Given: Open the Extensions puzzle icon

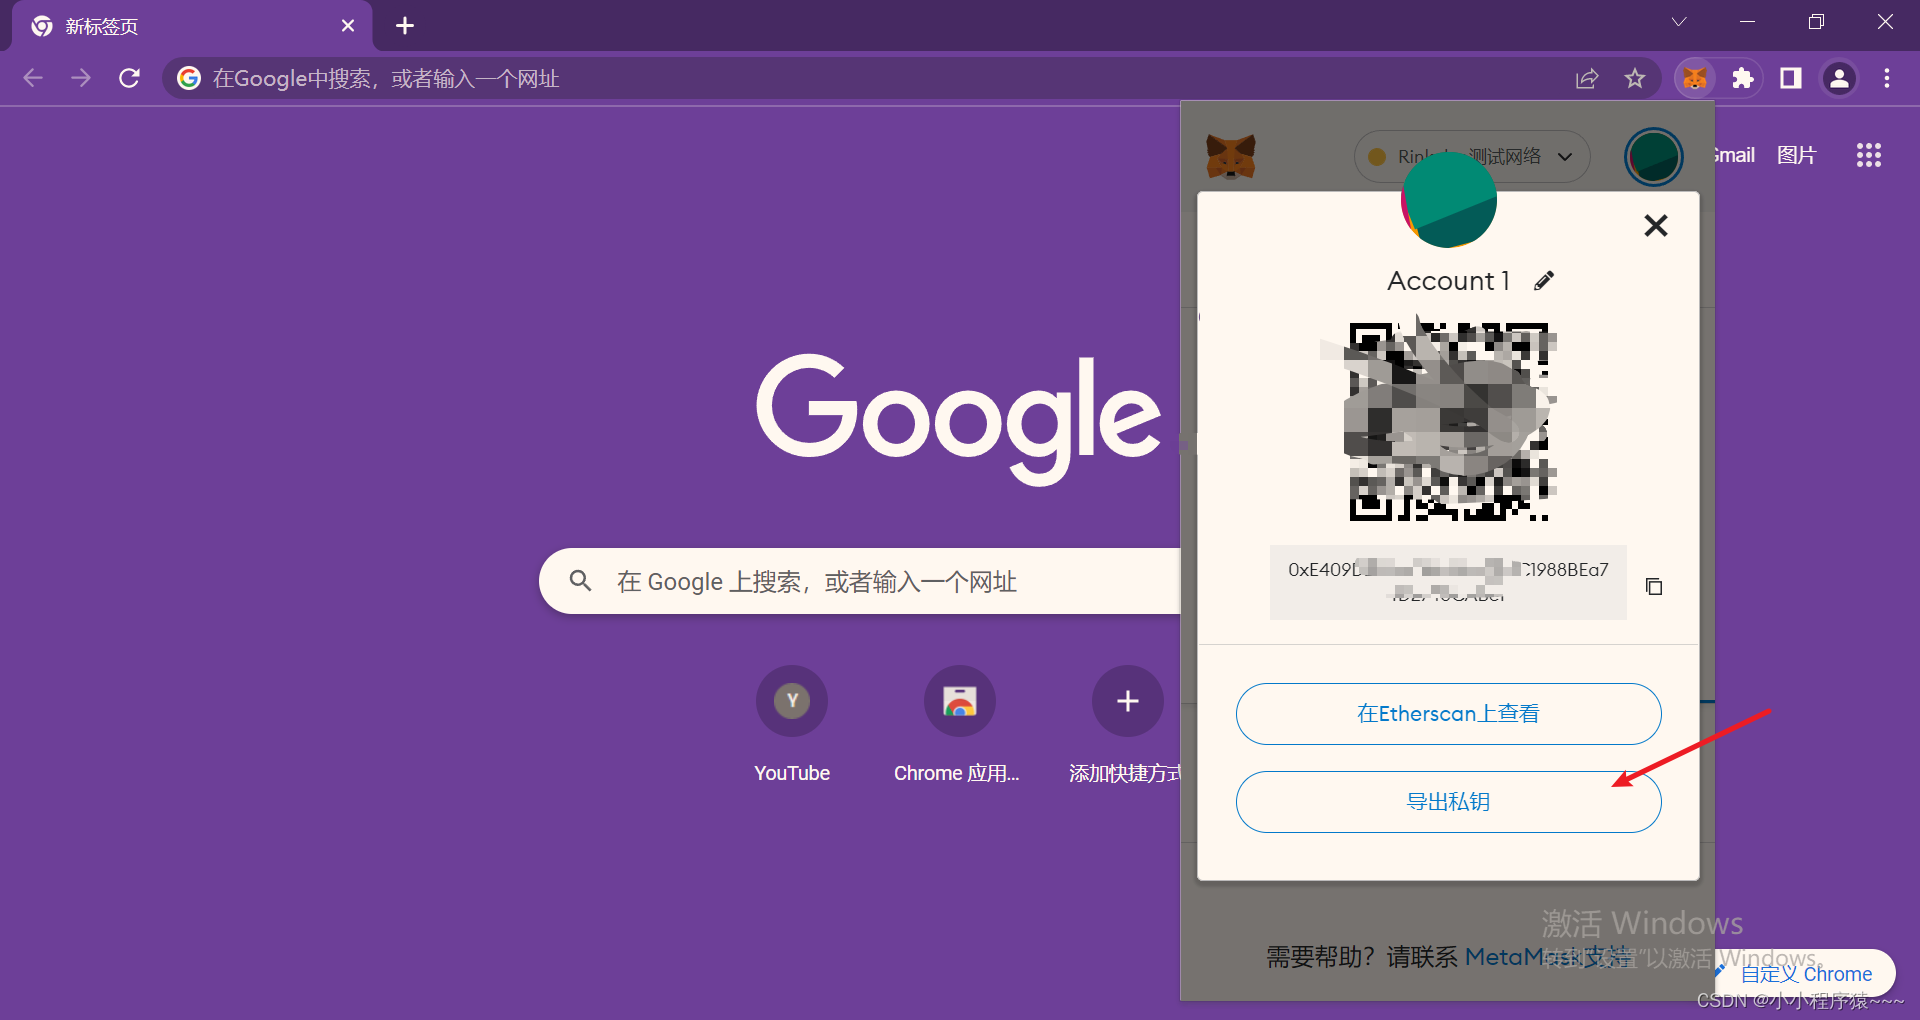Looking at the screenshot, I should click(1743, 78).
